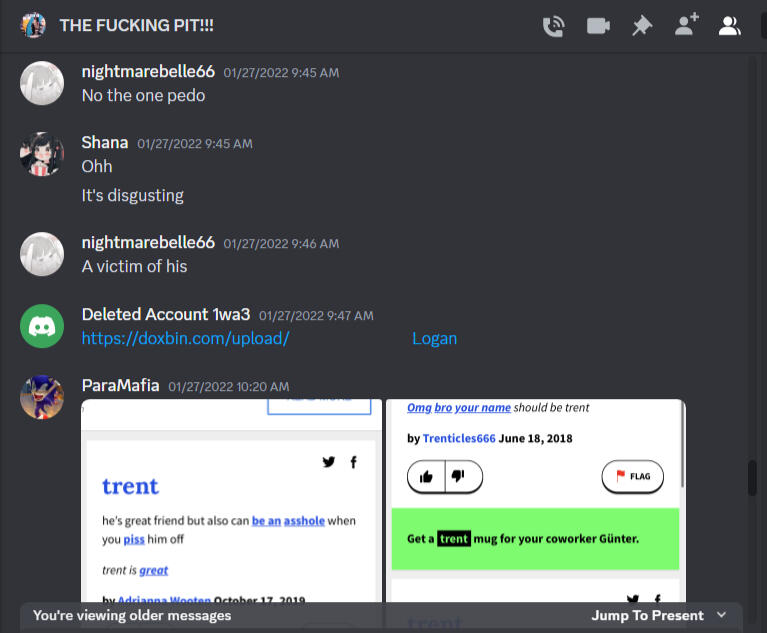
Task: Click the chat scrollbar thumb
Action: 752,478
